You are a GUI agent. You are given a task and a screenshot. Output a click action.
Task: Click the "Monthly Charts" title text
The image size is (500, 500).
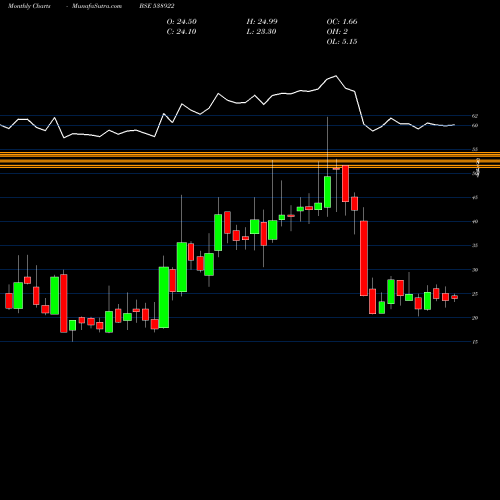[x=29, y=6]
